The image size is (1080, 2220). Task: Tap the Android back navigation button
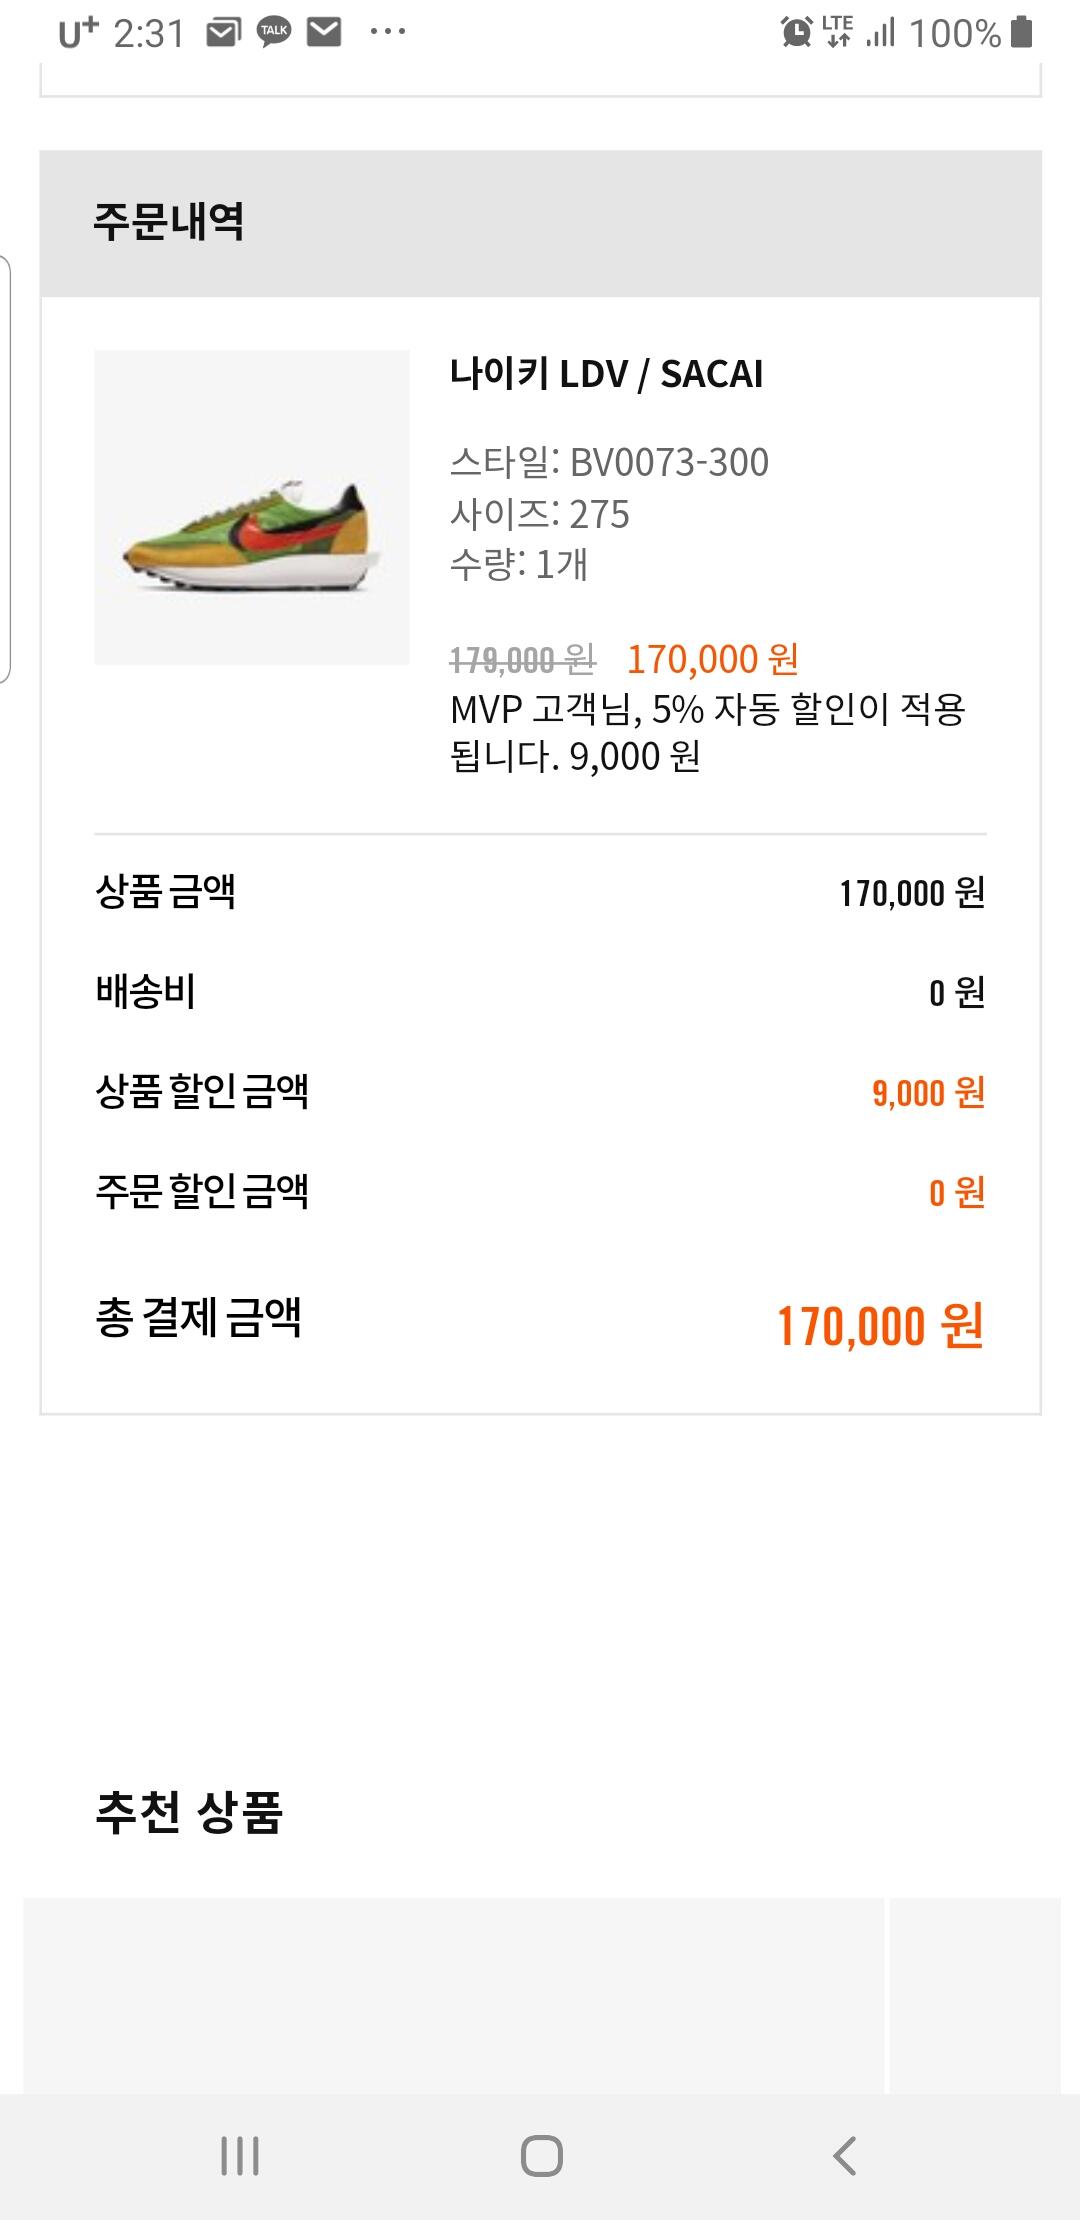pyautogui.click(x=845, y=2156)
